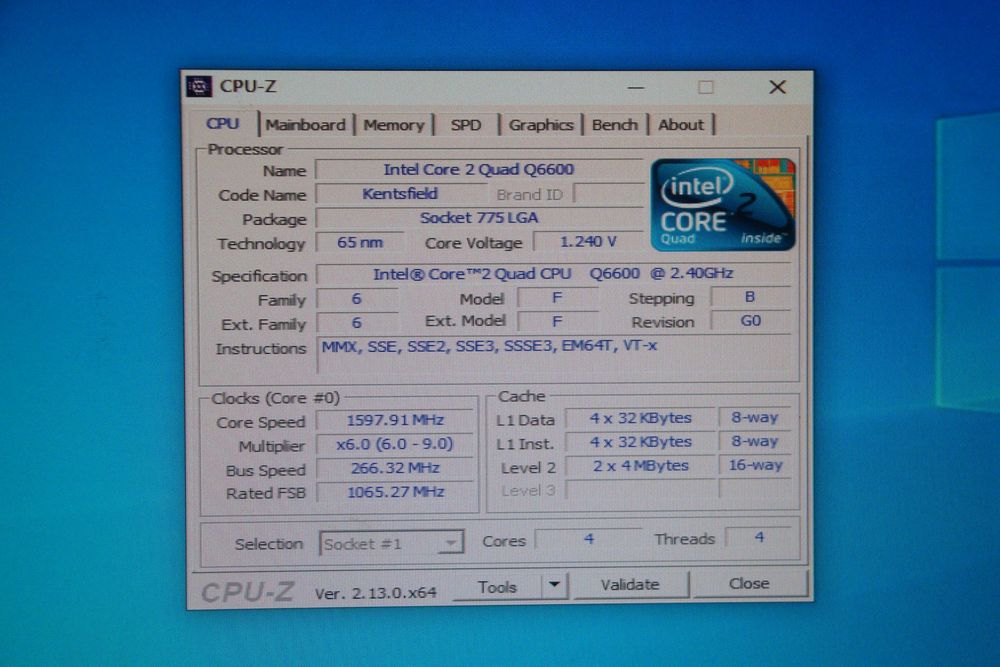This screenshot has height=667, width=1000.
Task: Open the Memory tab
Action: pyautogui.click(x=393, y=125)
